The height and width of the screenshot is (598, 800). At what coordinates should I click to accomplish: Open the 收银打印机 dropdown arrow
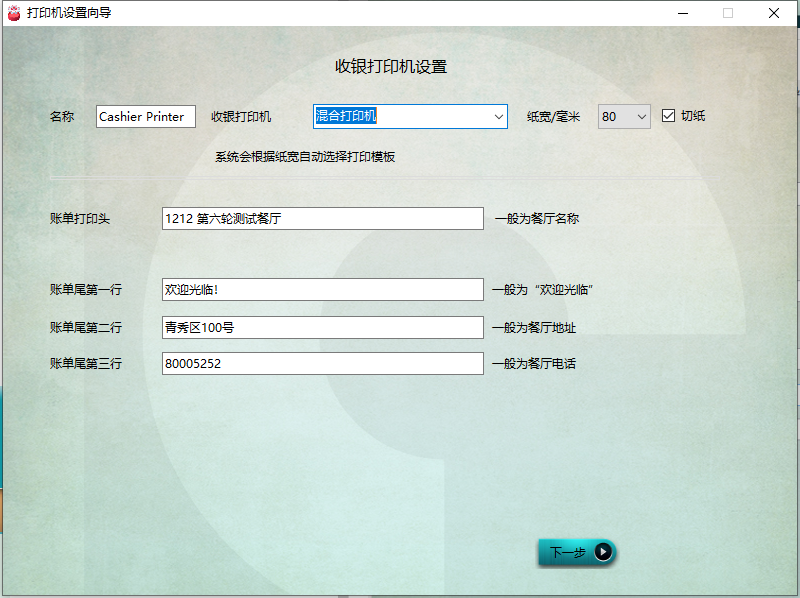499,117
